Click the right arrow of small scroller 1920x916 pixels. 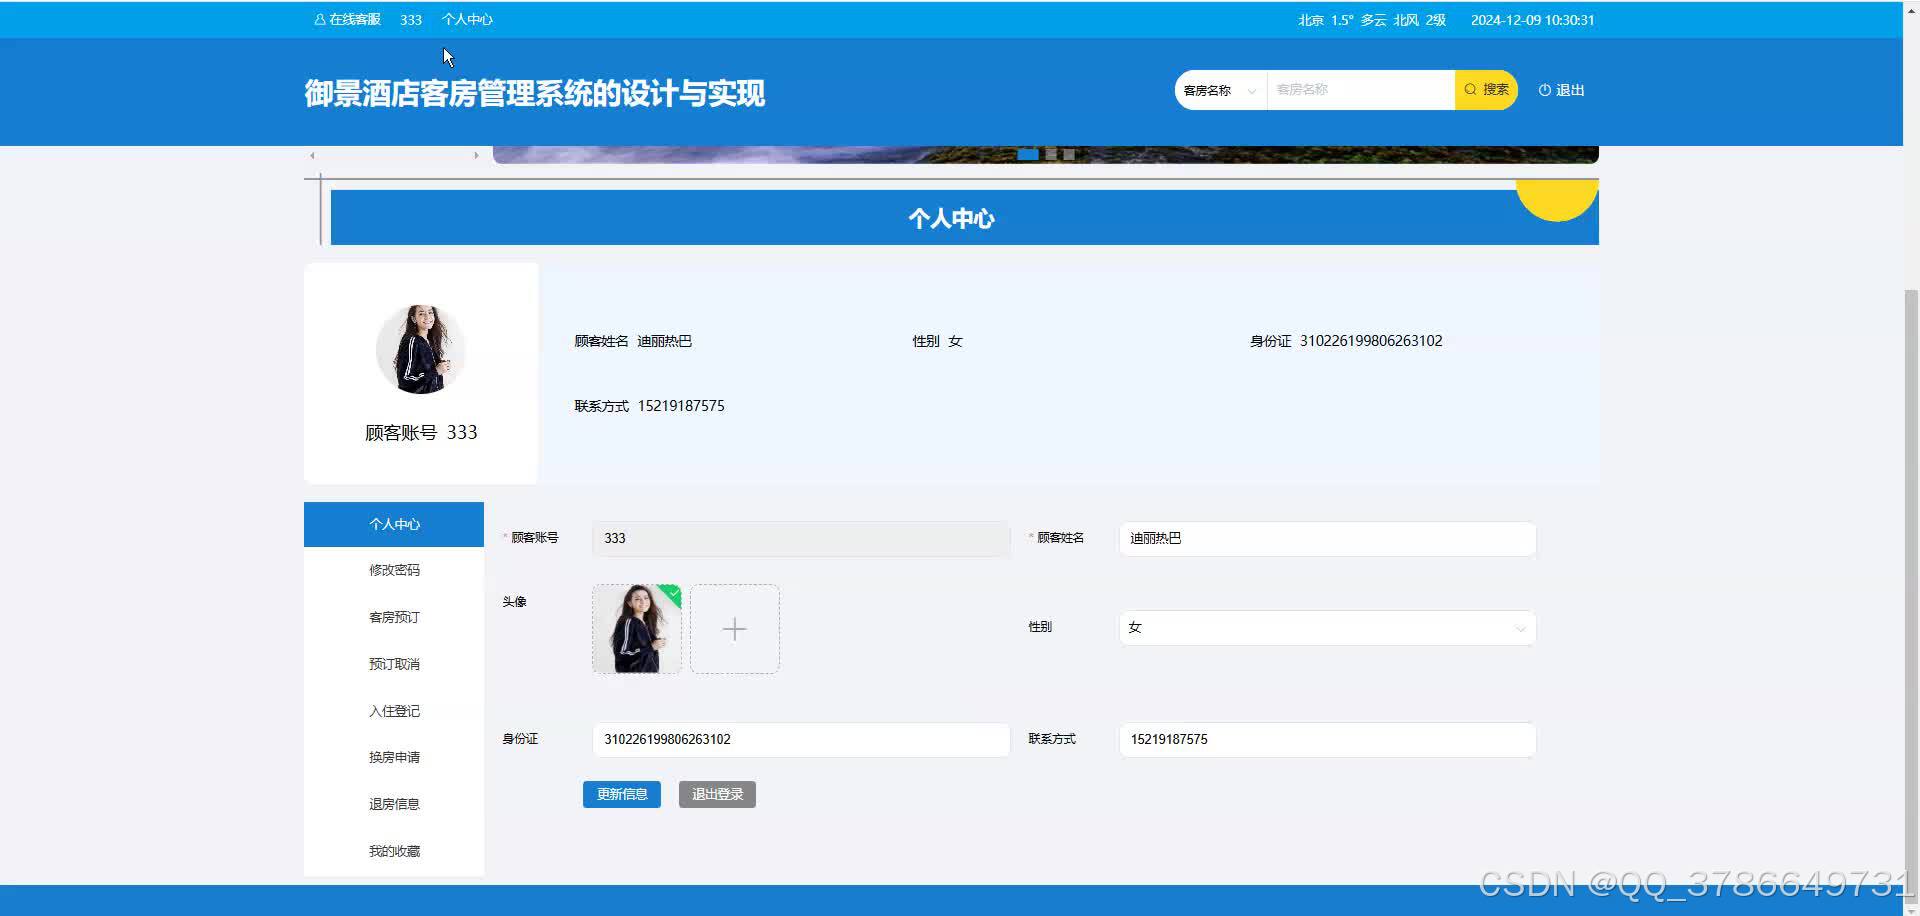pos(476,156)
